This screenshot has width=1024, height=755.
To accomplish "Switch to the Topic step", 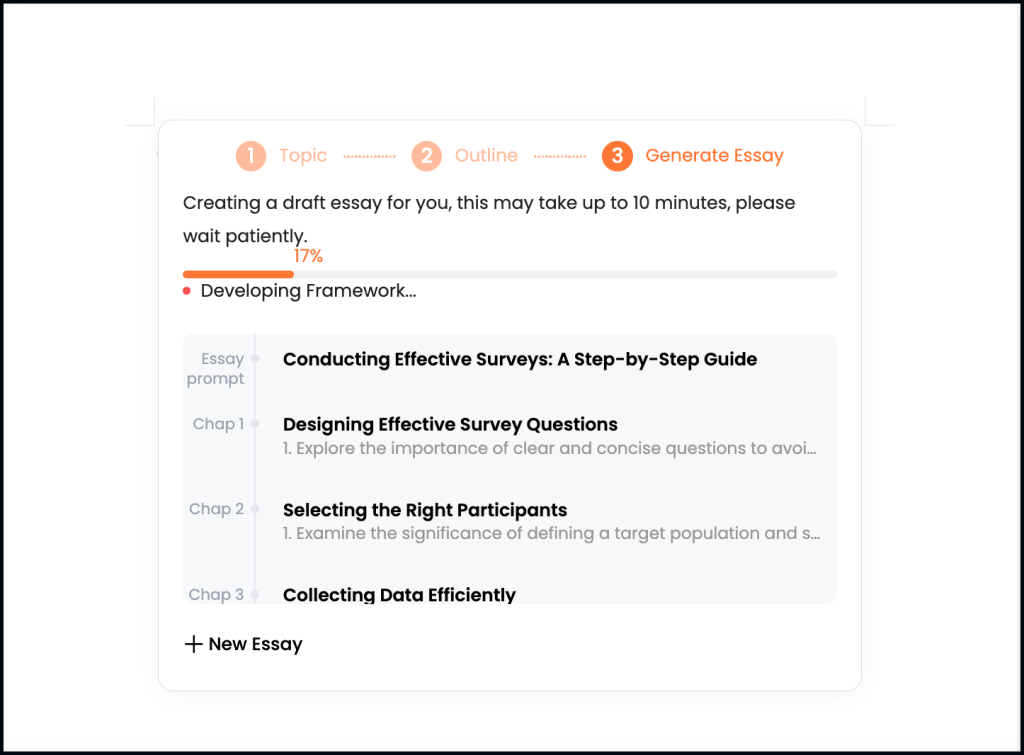I will (302, 156).
